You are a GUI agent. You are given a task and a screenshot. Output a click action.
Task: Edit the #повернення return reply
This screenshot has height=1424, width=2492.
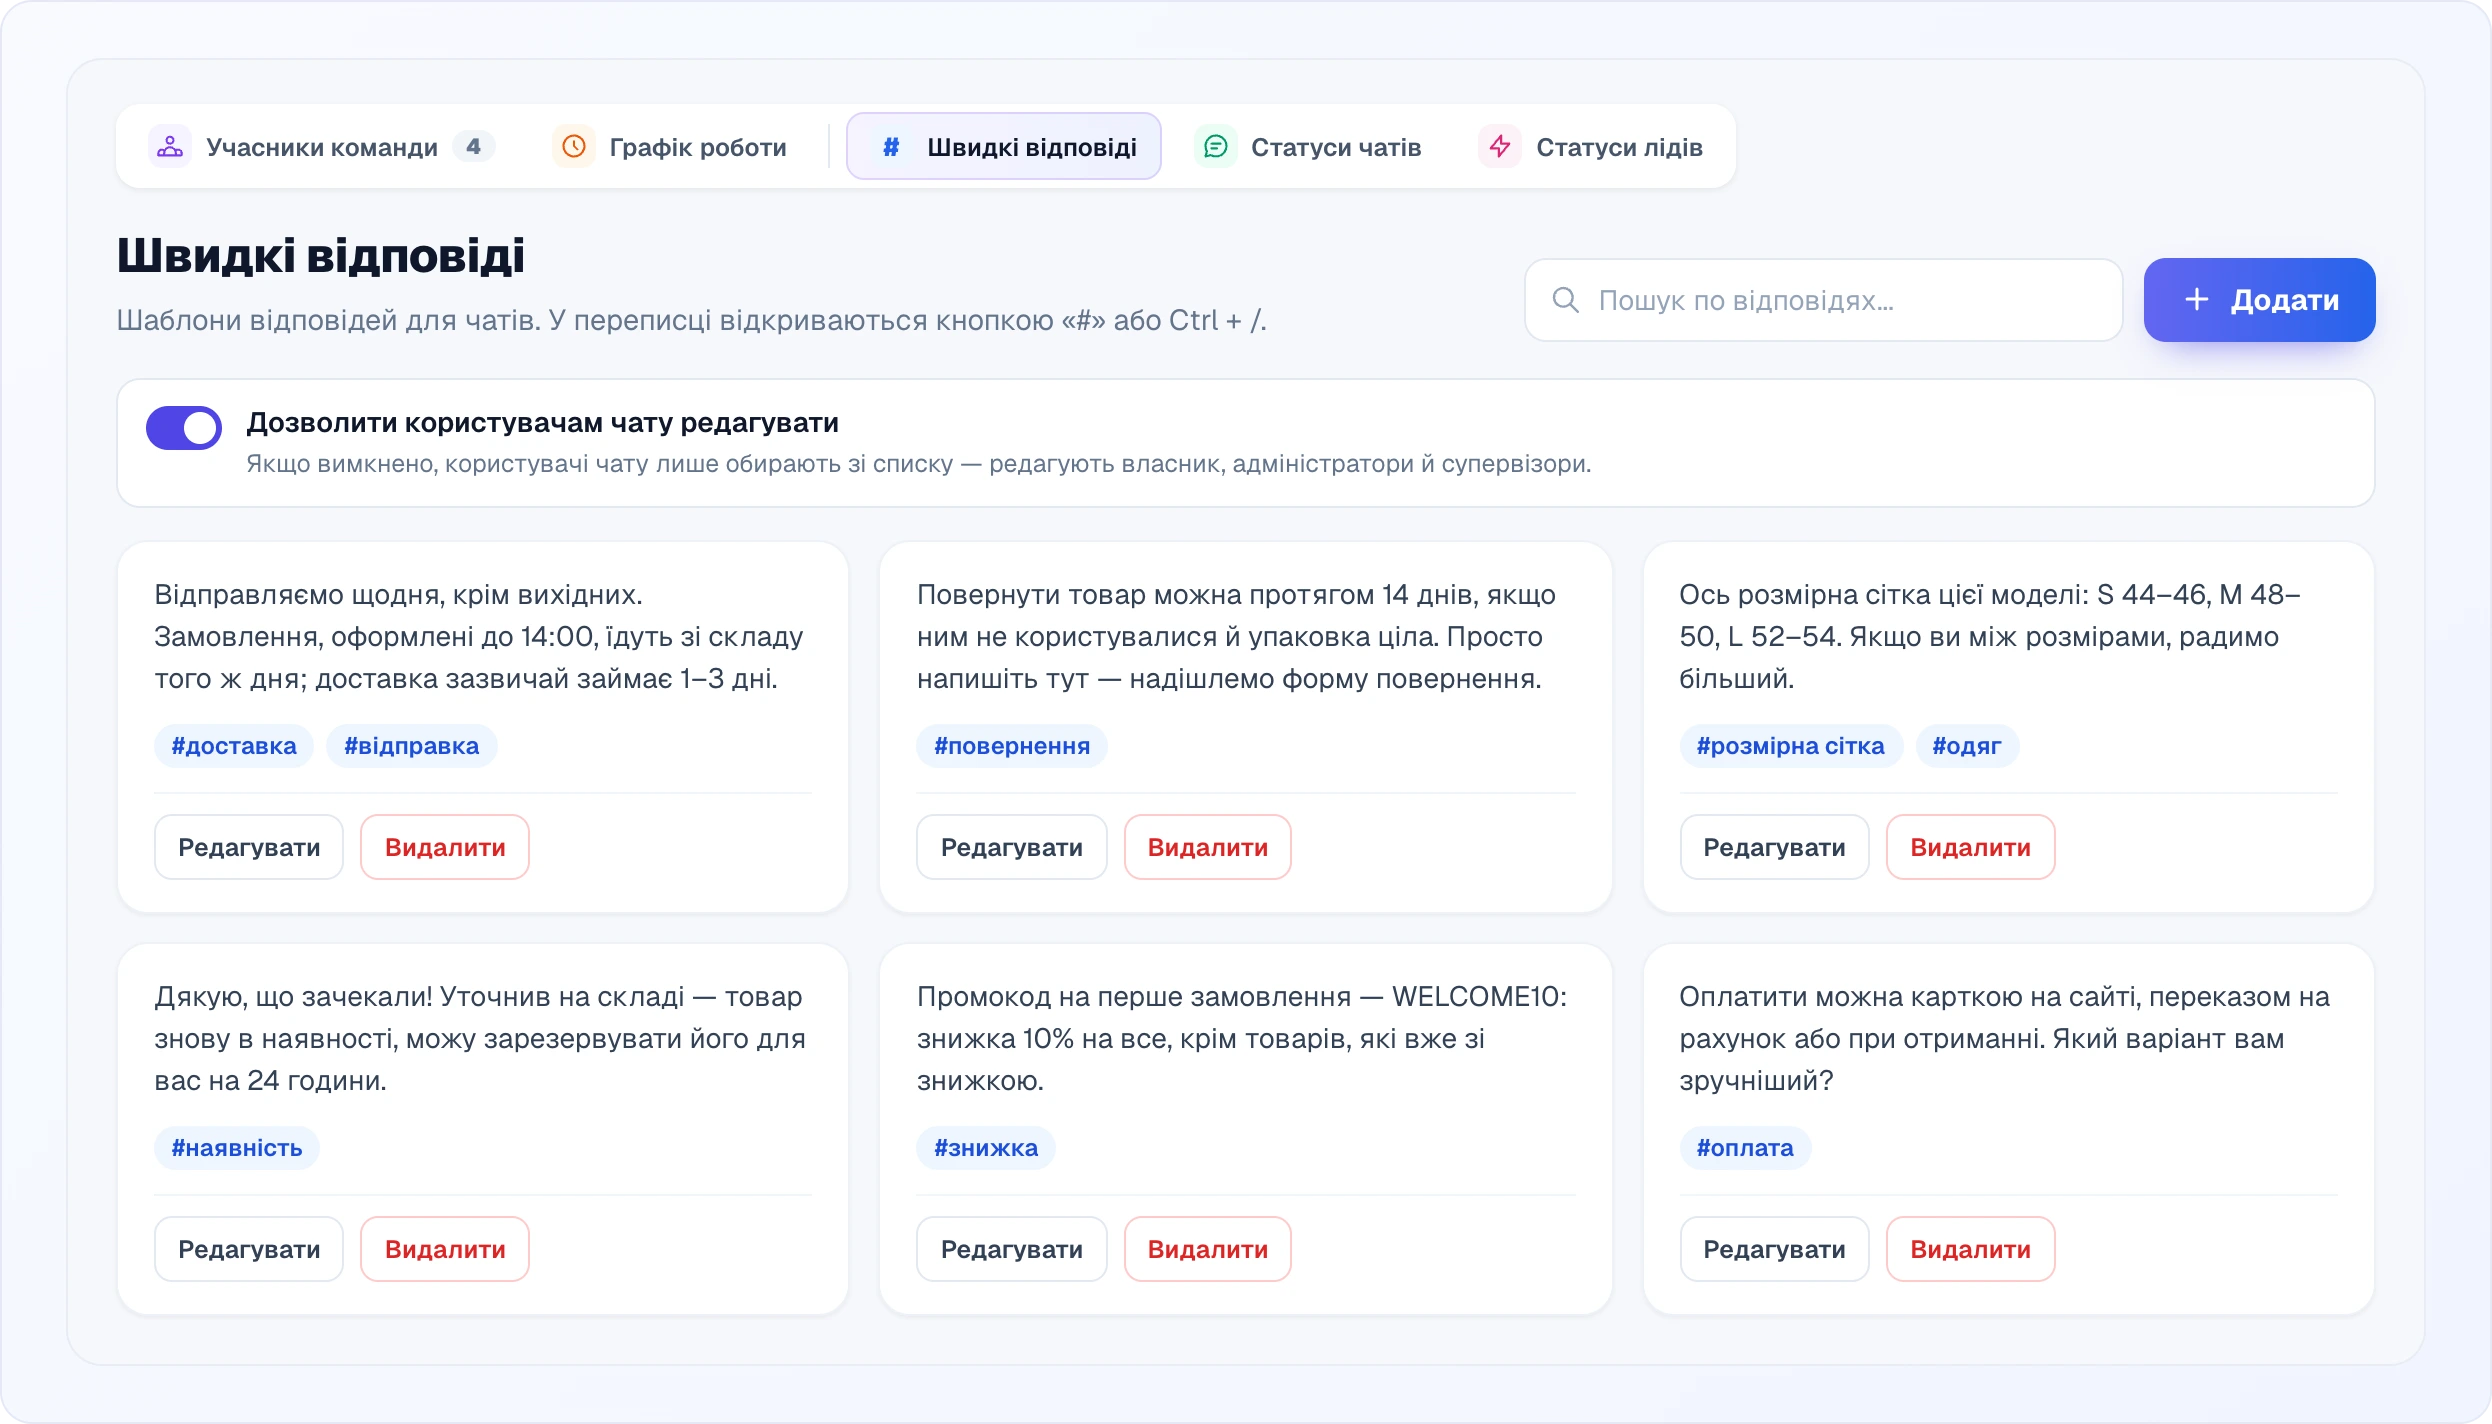click(1012, 847)
